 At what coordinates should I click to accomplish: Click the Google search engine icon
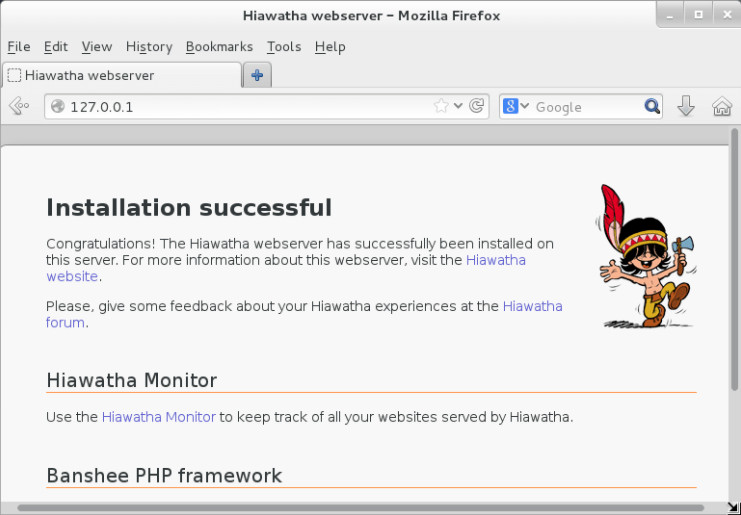point(510,106)
